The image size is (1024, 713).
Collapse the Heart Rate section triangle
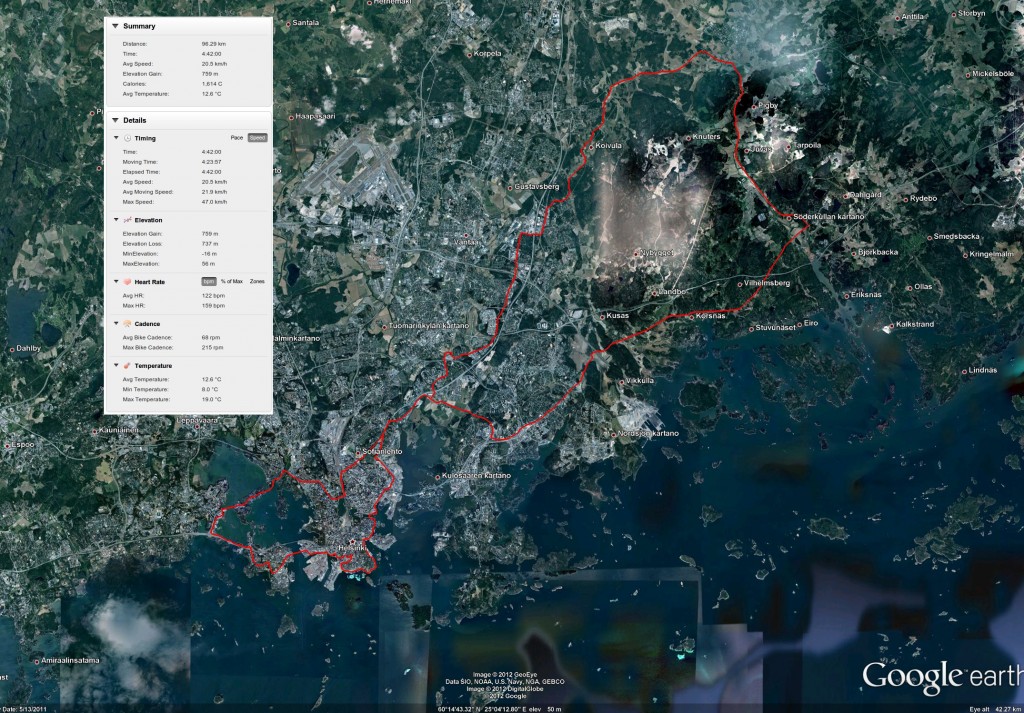(116, 282)
